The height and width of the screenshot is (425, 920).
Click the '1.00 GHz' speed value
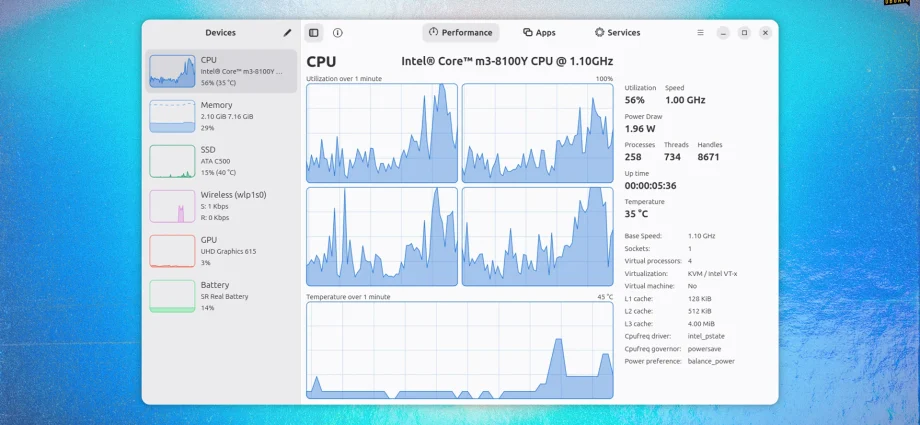[685, 100]
